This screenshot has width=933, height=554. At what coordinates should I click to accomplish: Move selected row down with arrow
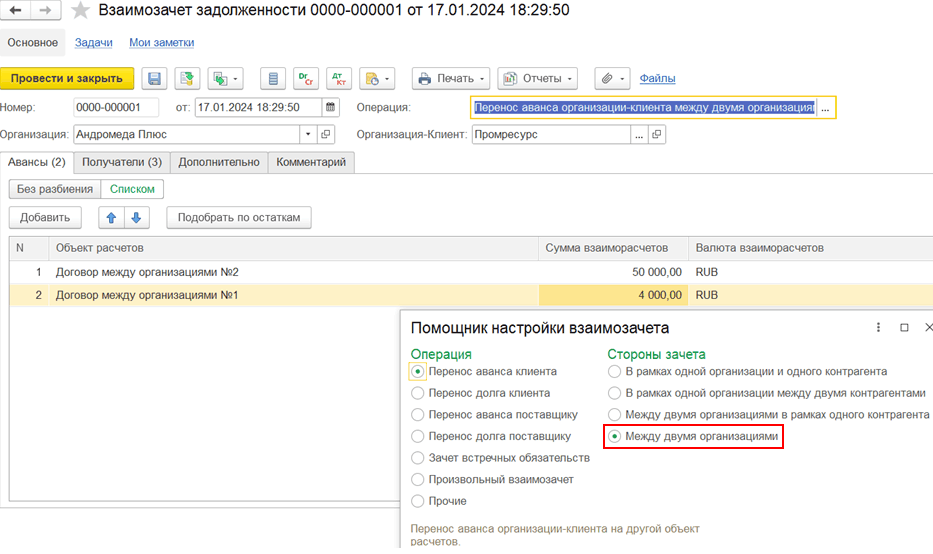pyautogui.click(x=136, y=217)
